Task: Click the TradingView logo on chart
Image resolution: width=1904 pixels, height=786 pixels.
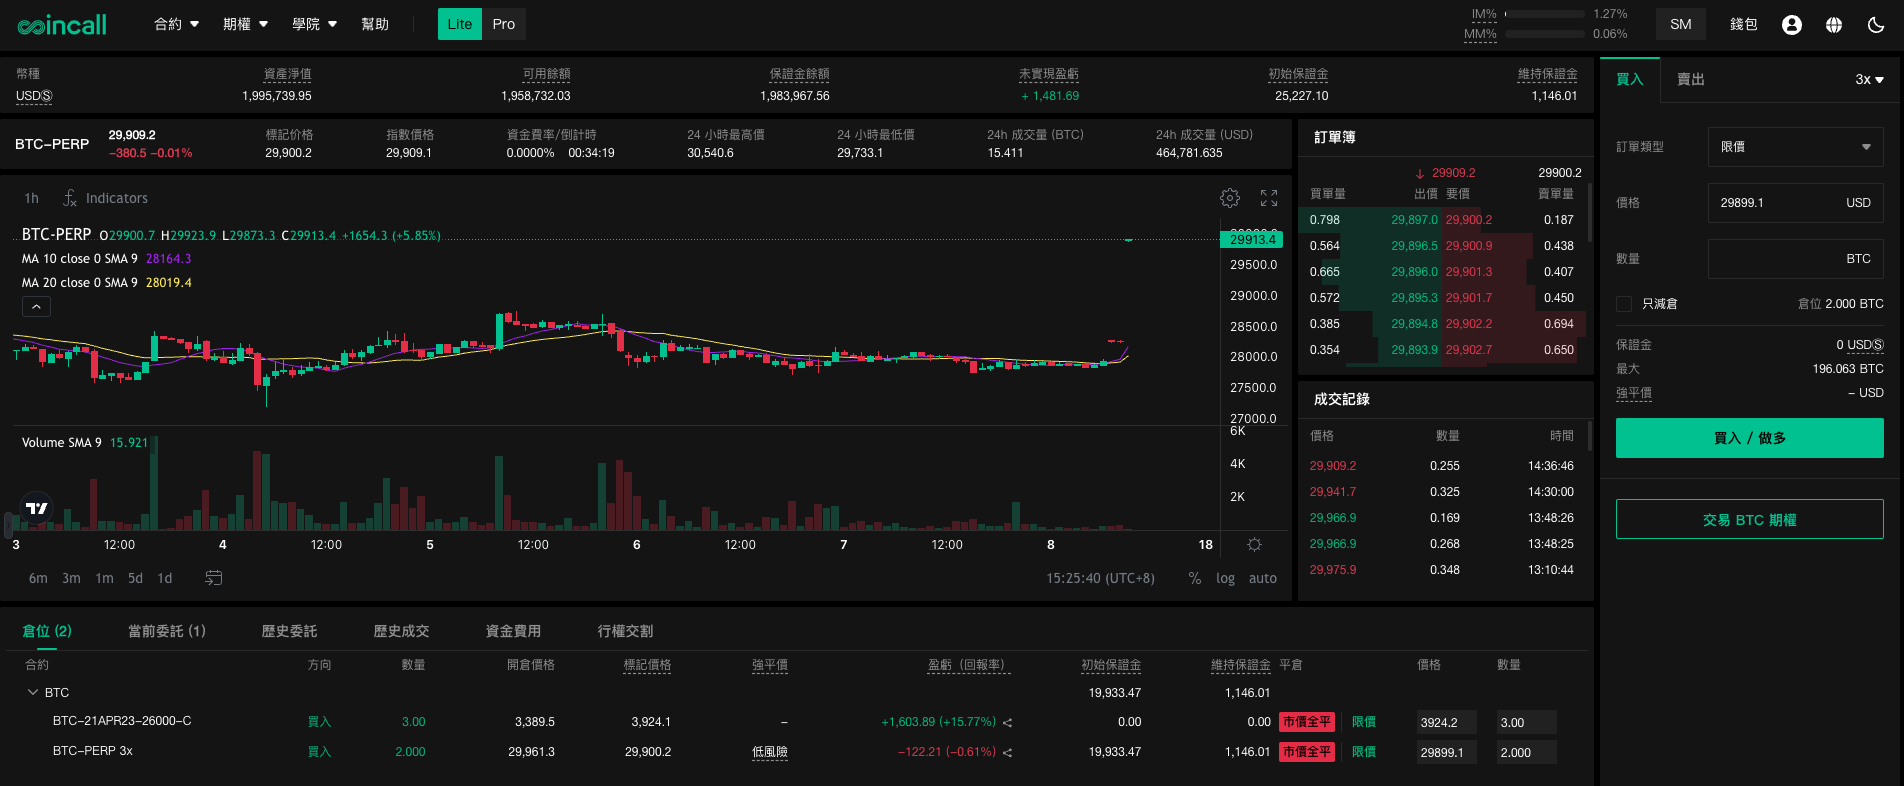Action: click(37, 508)
